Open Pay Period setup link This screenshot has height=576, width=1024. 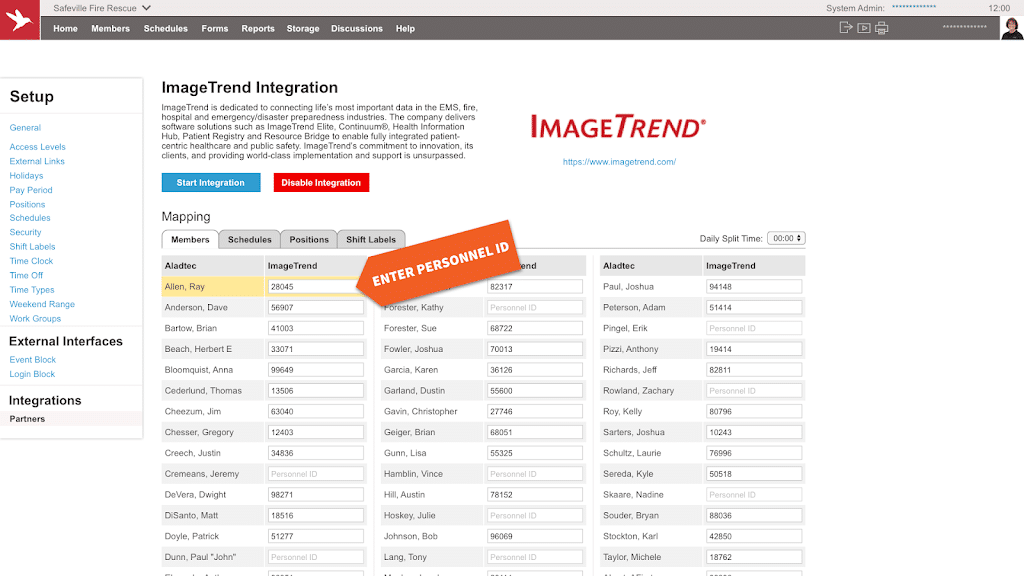[31, 190]
